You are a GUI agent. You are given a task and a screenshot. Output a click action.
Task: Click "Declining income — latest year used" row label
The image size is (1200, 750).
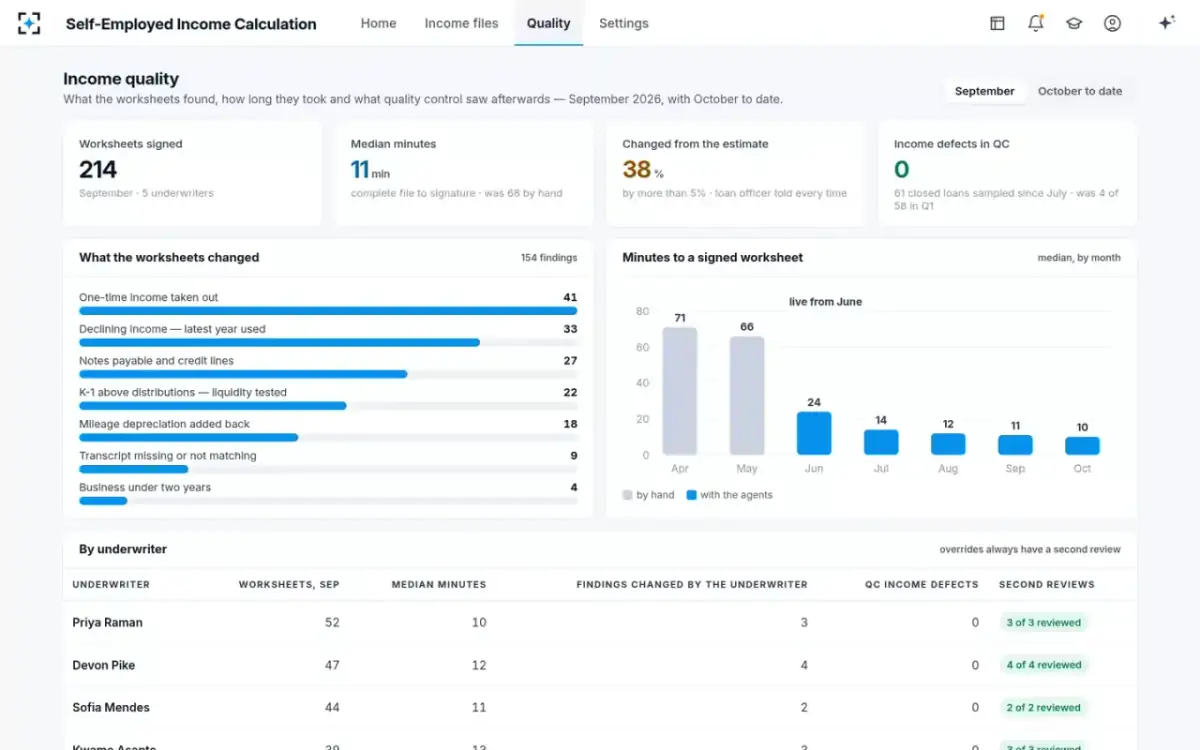[x=172, y=329]
